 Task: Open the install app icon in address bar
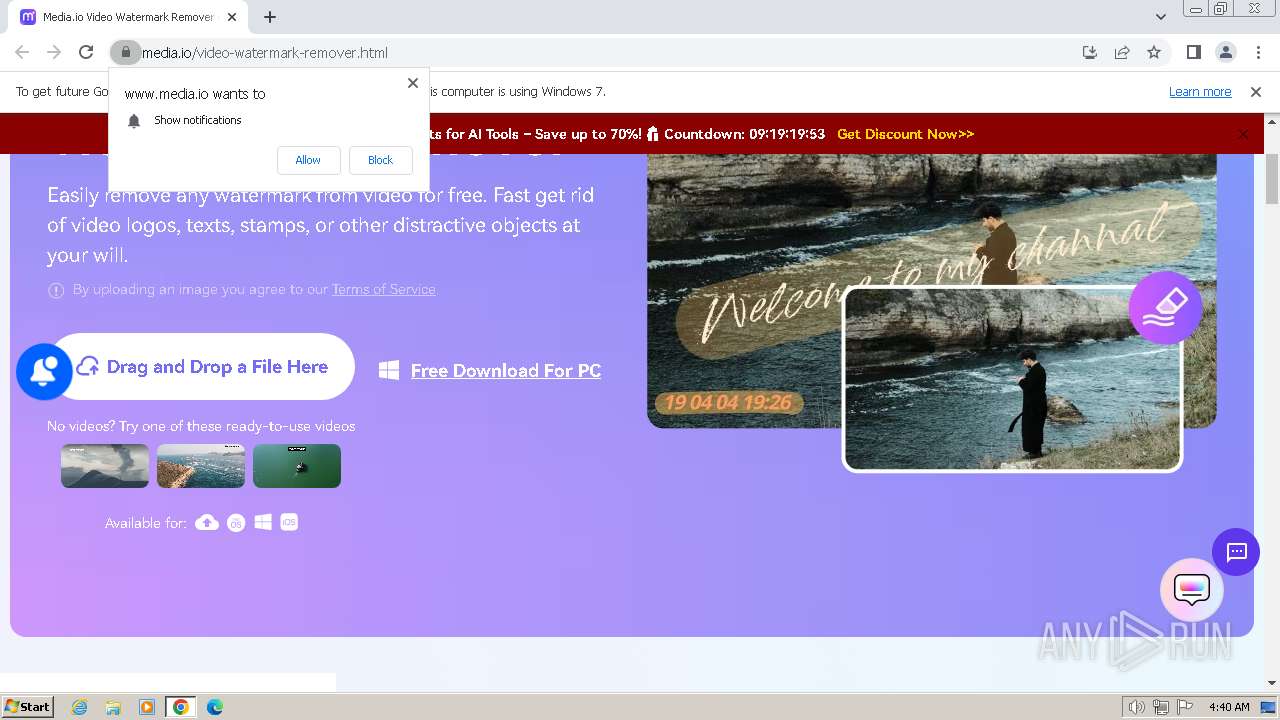[x=1090, y=52]
